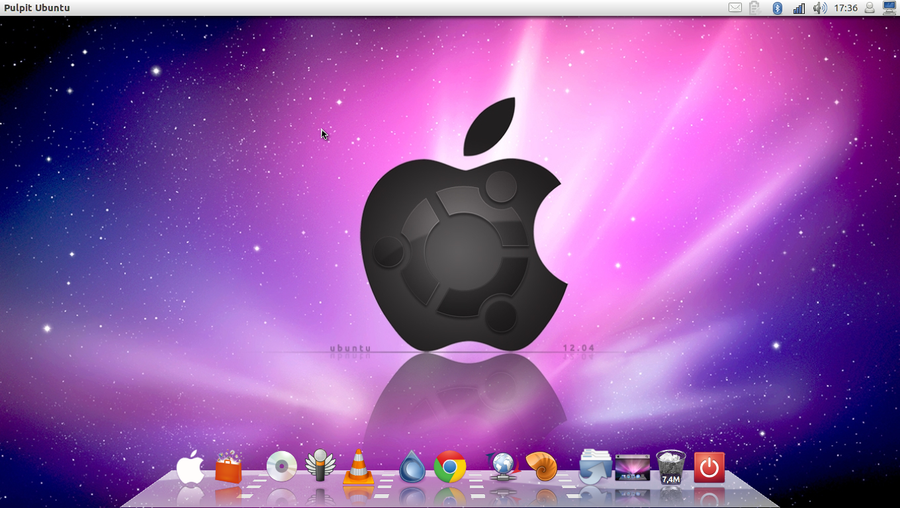Click the 17:36 clock in top panel
The image size is (900, 508).
[x=845, y=8]
